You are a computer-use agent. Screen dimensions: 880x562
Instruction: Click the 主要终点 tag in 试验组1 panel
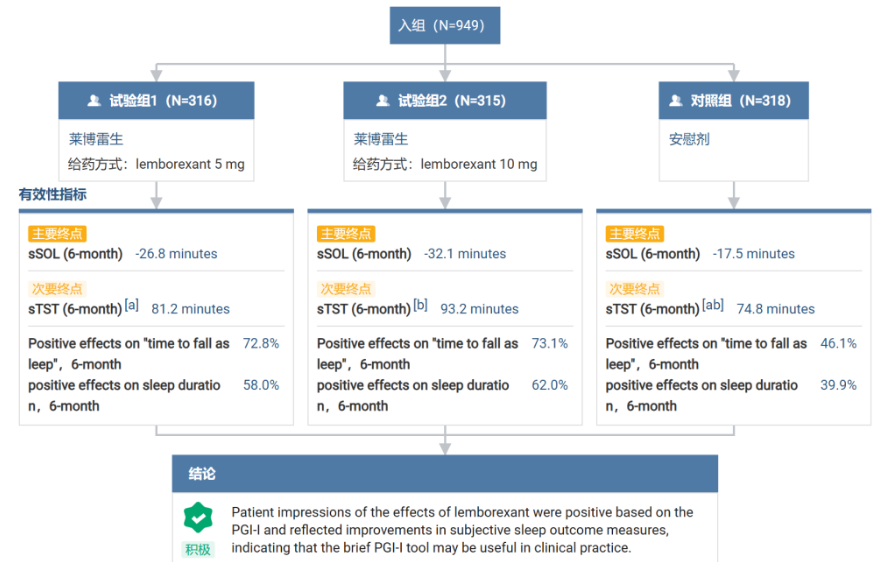pos(57,234)
